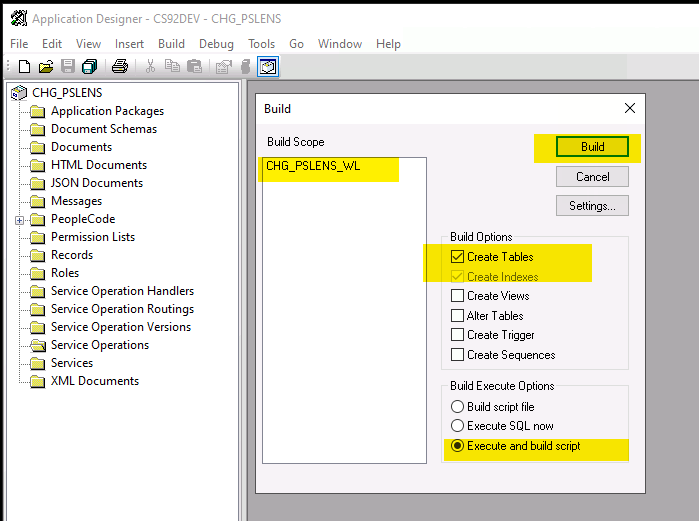Screen dimensions: 699x521
Task: Check the Create Sequences option
Action: click(x=457, y=355)
